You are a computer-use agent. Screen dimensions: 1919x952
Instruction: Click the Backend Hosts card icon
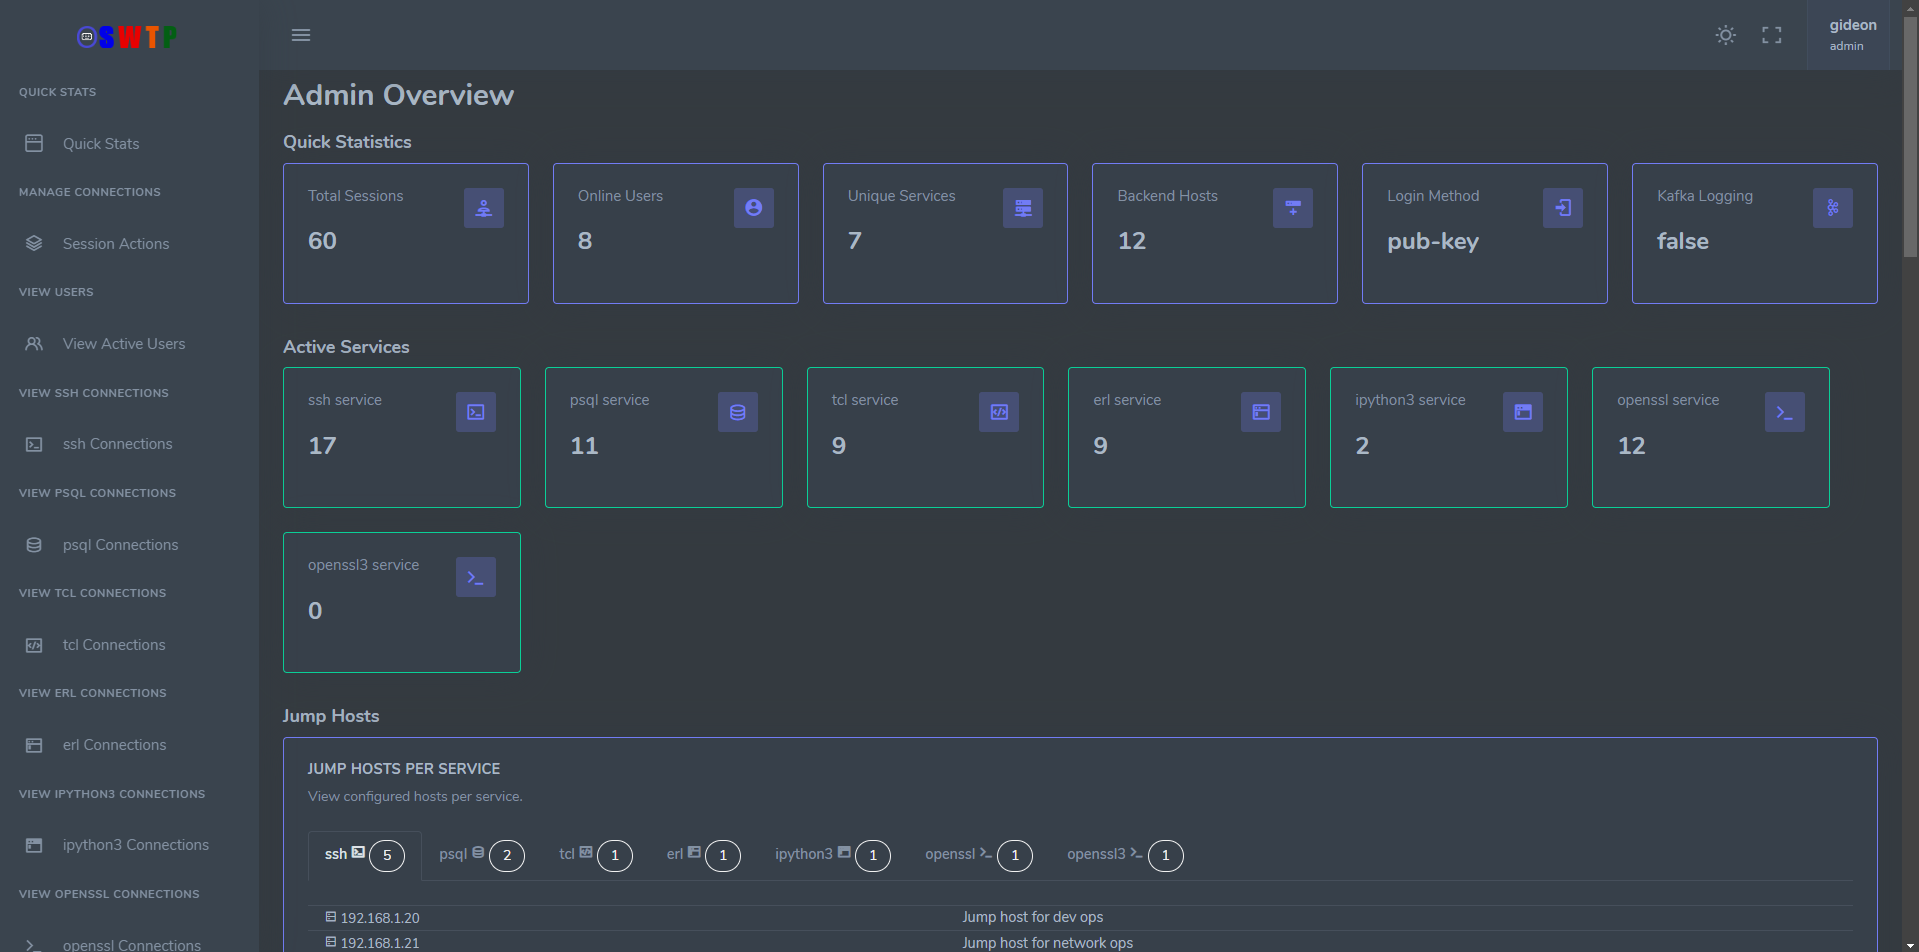[1292, 208]
